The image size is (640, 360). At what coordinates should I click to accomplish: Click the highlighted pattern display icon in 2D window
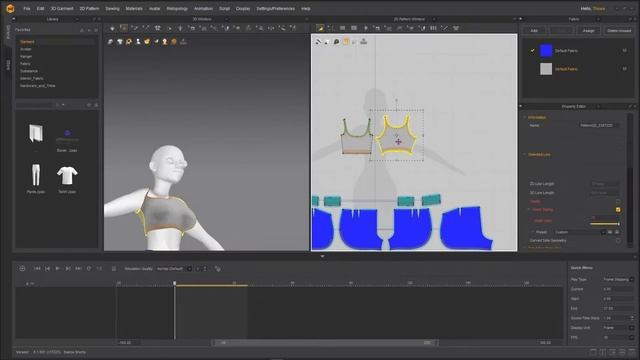point(346,42)
